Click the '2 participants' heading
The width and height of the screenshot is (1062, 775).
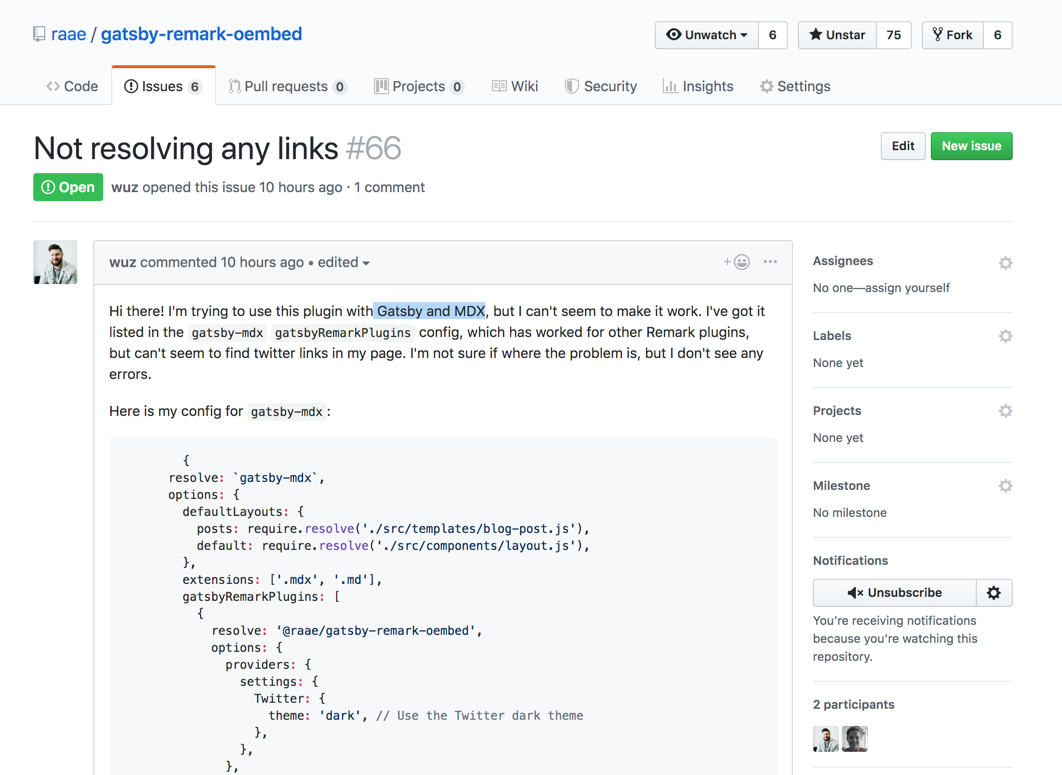pos(853,705)
